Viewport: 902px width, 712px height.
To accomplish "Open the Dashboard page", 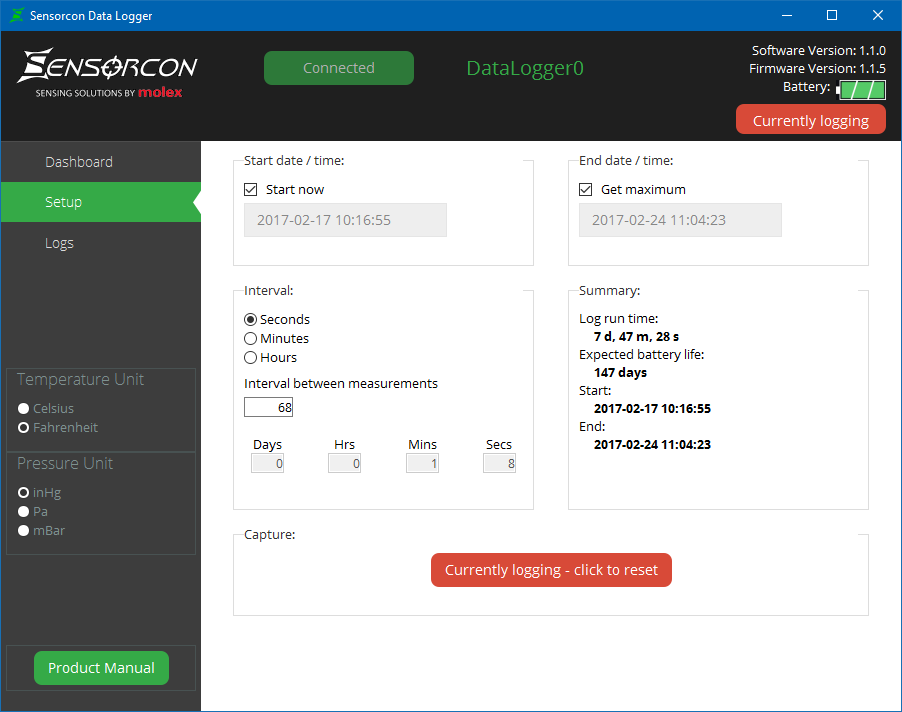I will (x=101, y=162).
